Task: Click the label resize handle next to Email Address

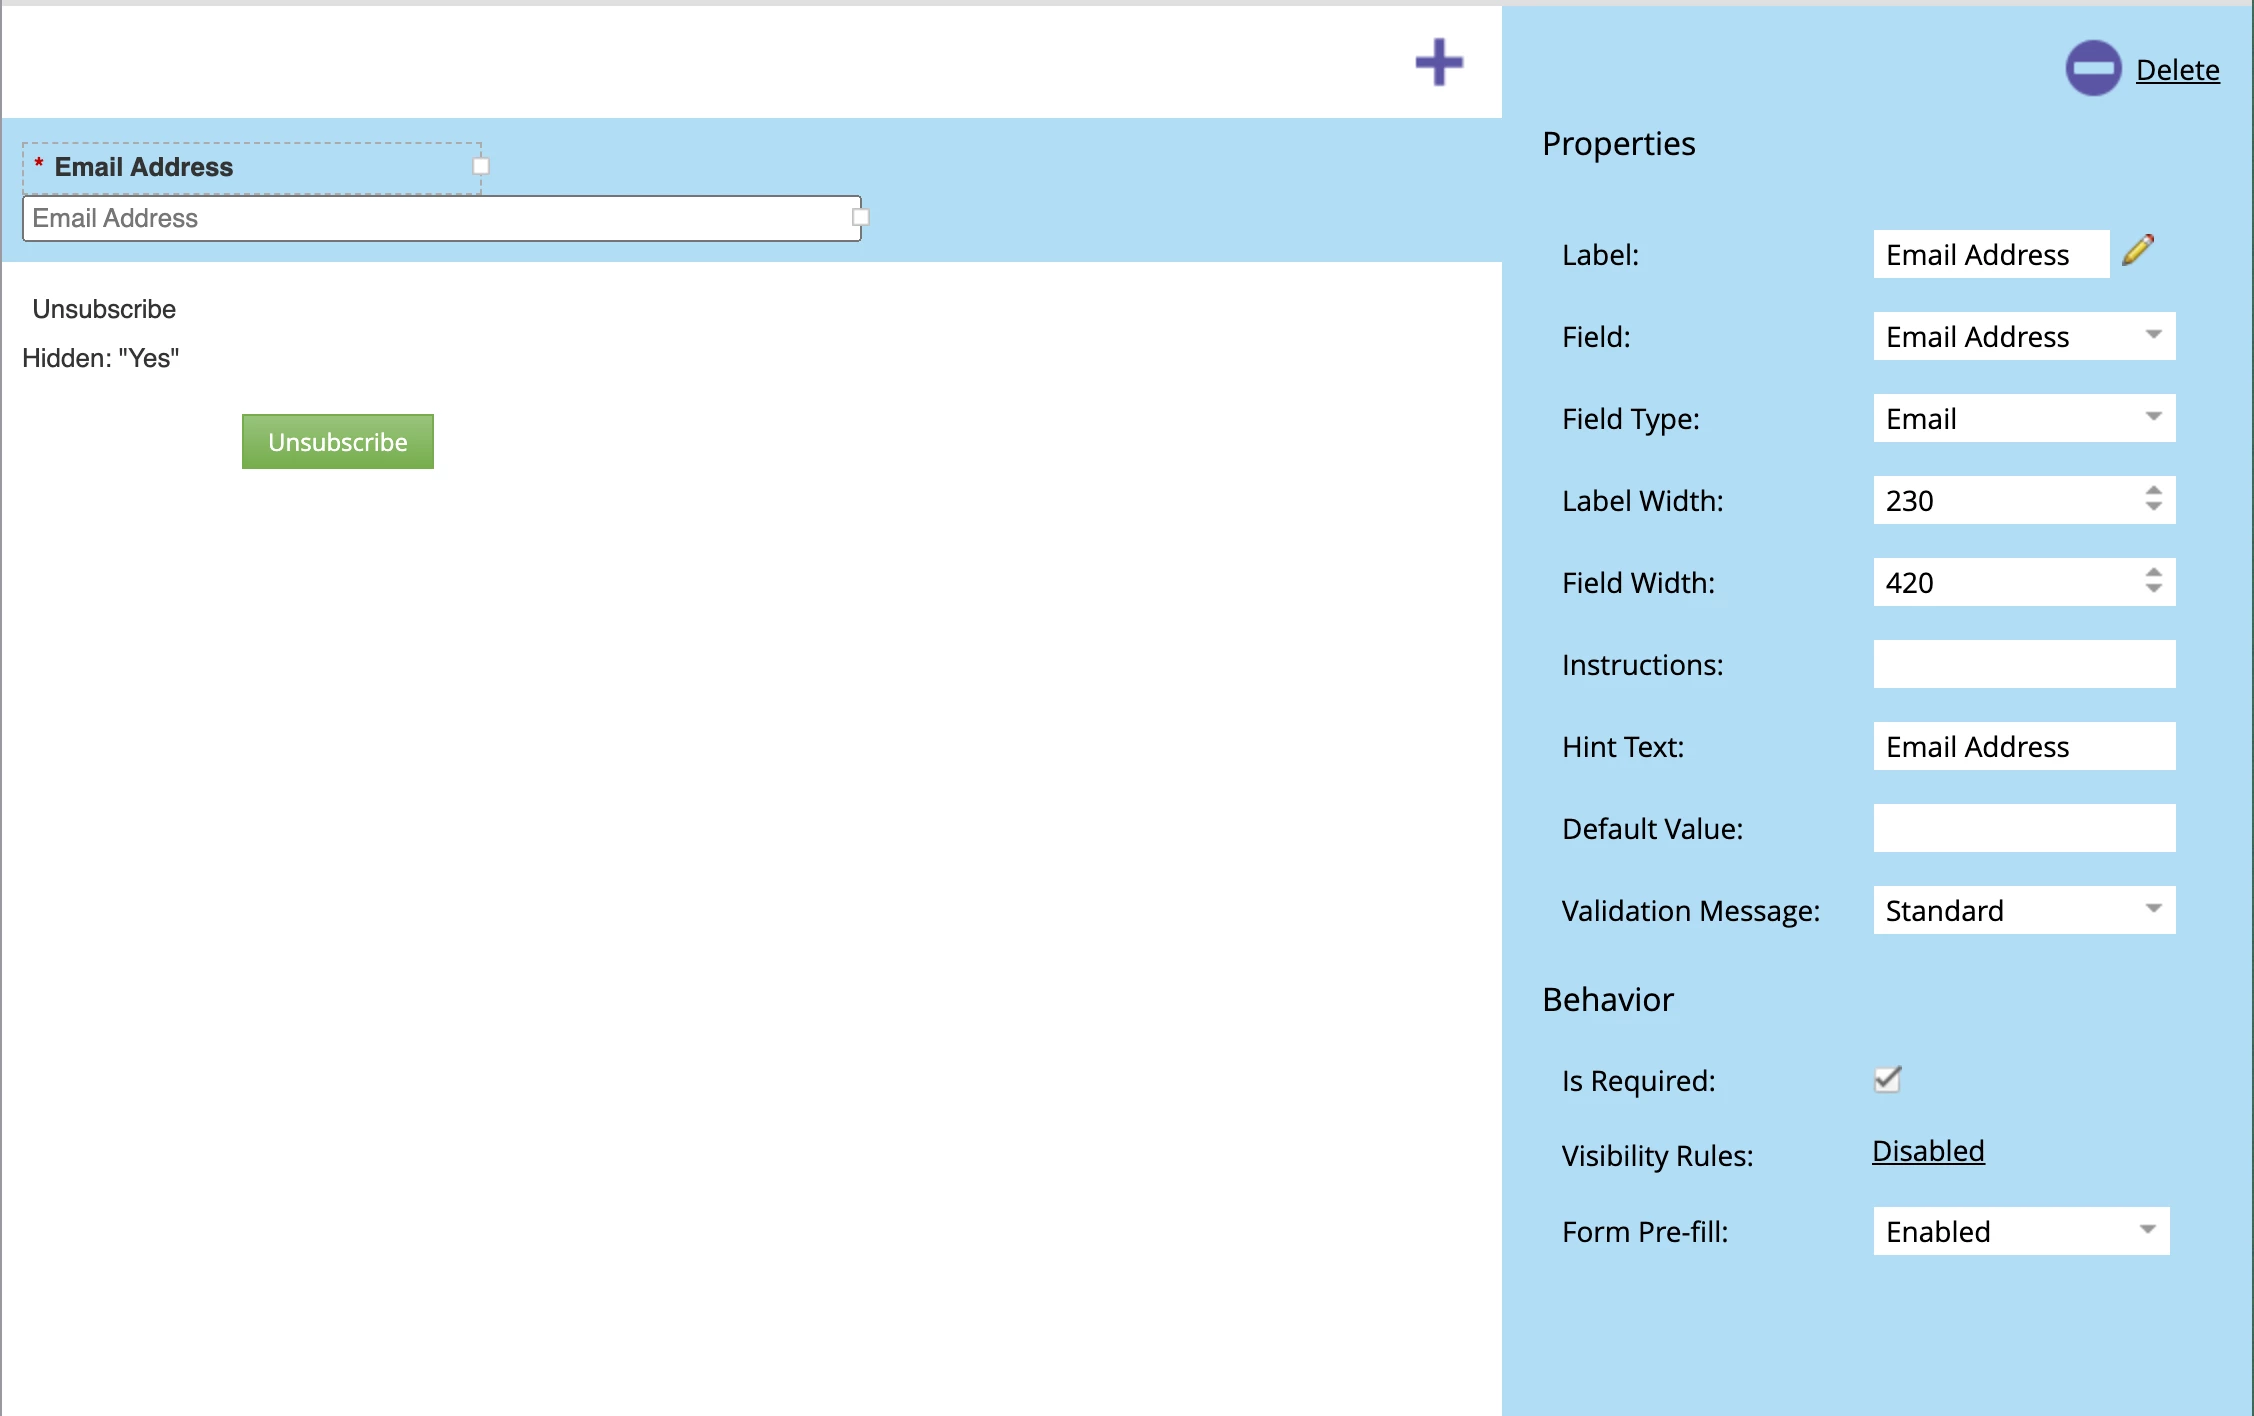Action: [x=481, y=166]
